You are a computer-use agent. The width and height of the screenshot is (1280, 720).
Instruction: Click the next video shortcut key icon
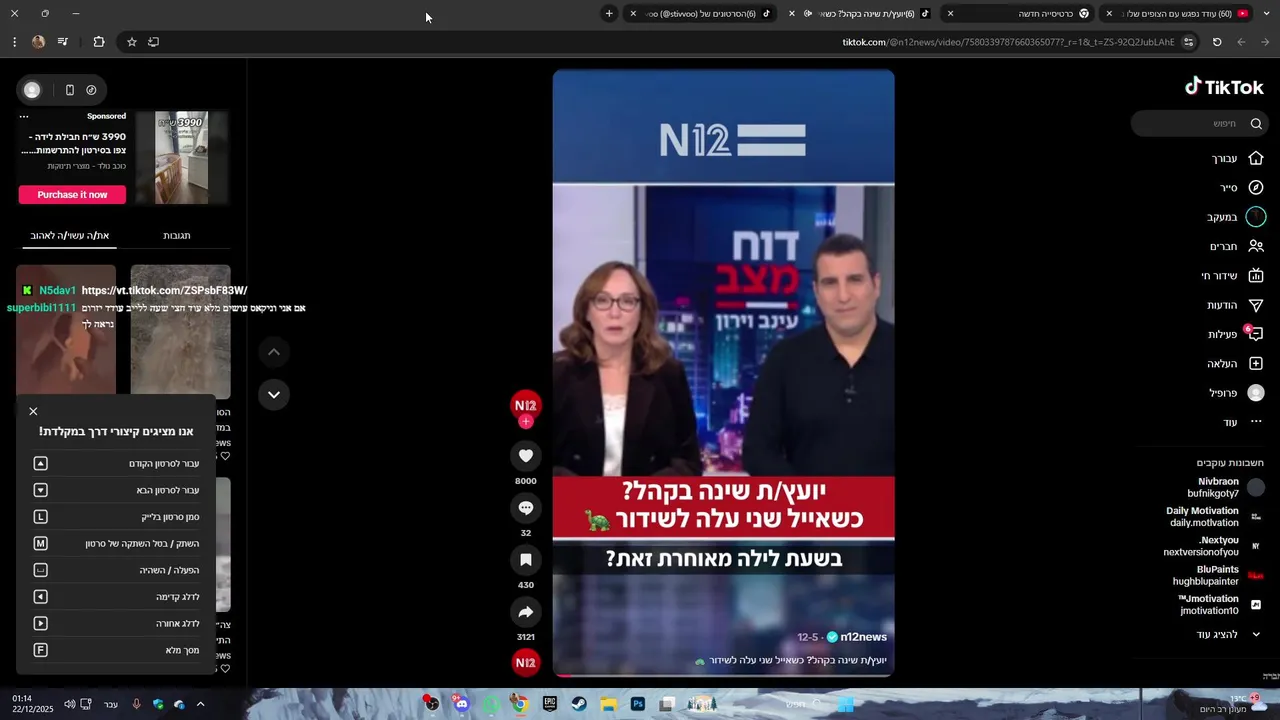coord(40,490)
